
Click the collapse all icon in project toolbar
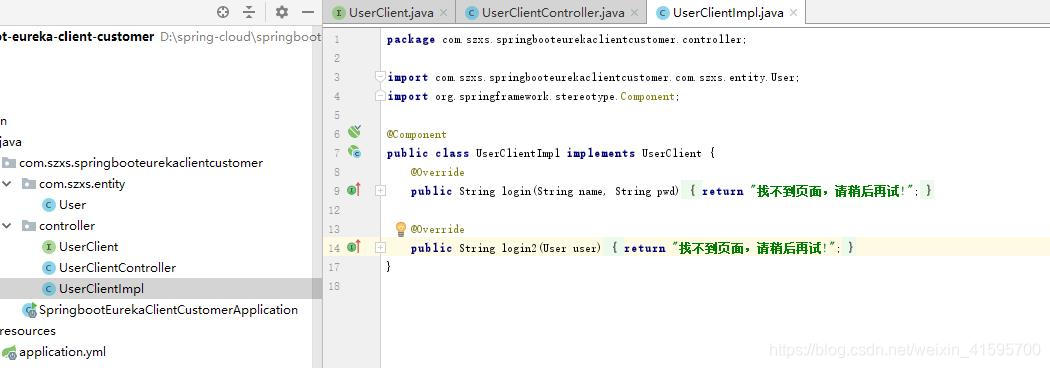point(249,12)
